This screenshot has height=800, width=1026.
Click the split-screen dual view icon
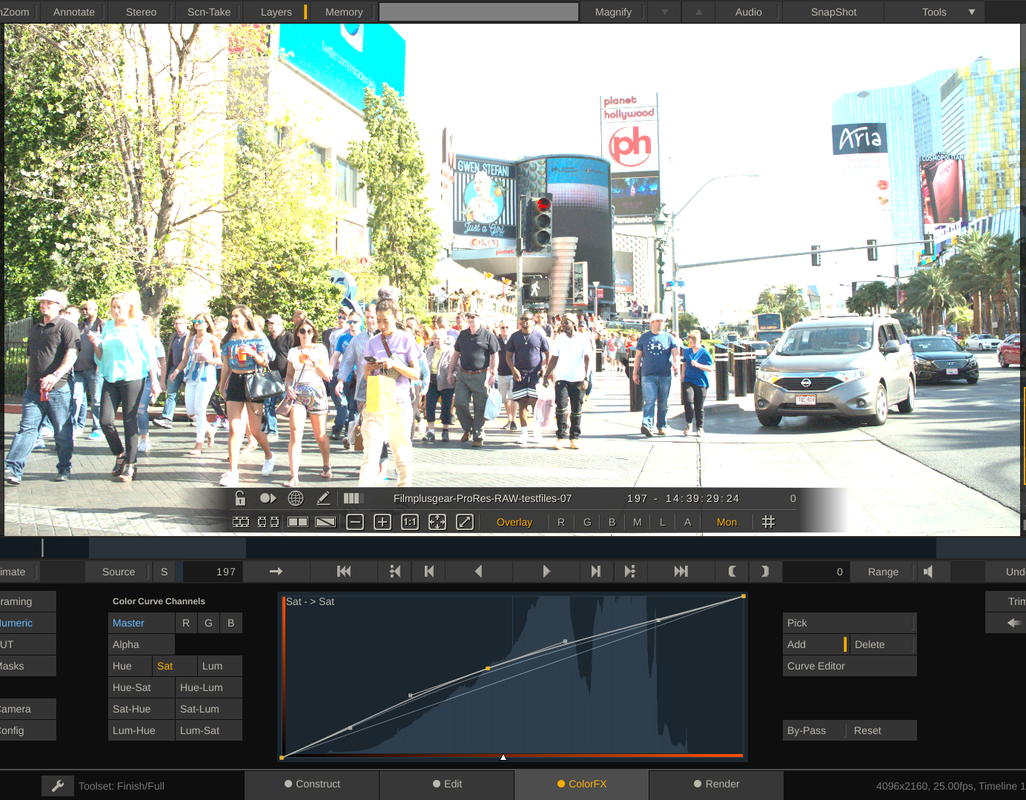298,522
